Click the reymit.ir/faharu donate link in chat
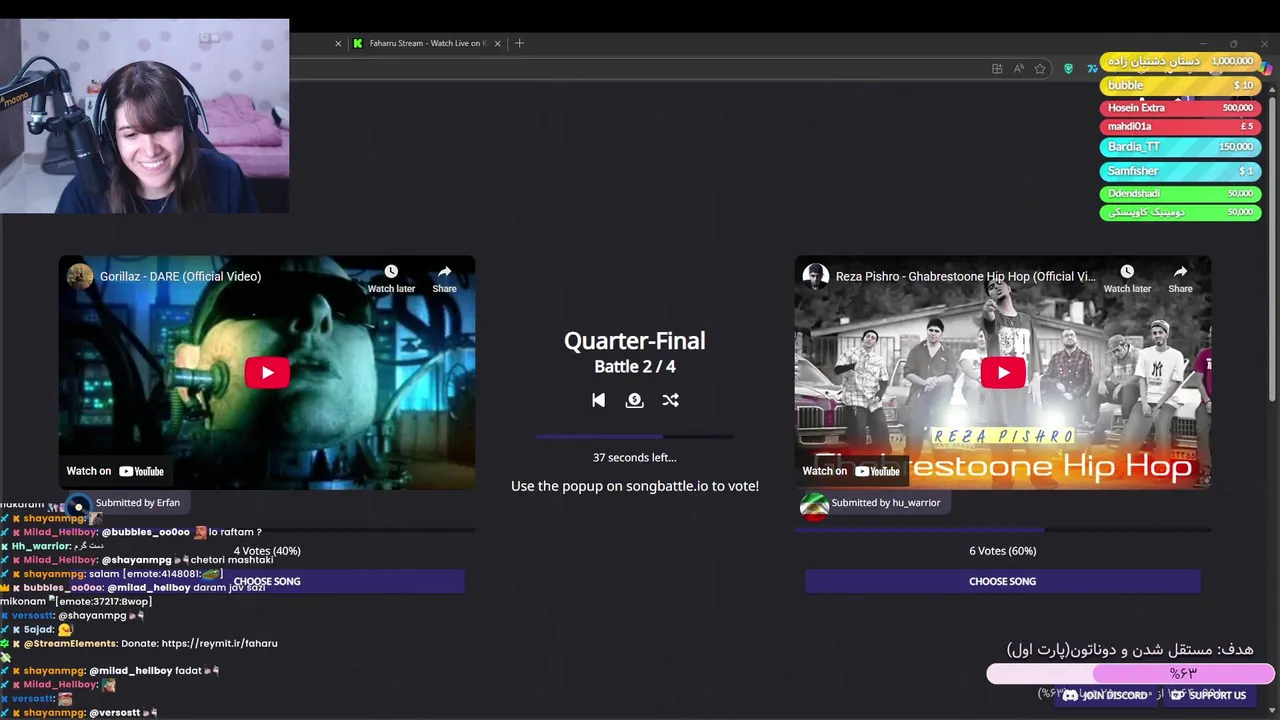This screenshot has height=720, width=1280. click(219, 644)
